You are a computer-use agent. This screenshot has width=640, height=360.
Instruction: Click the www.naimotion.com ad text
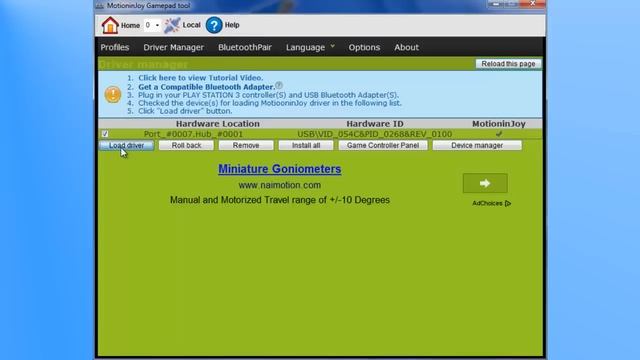click(280, 185)
